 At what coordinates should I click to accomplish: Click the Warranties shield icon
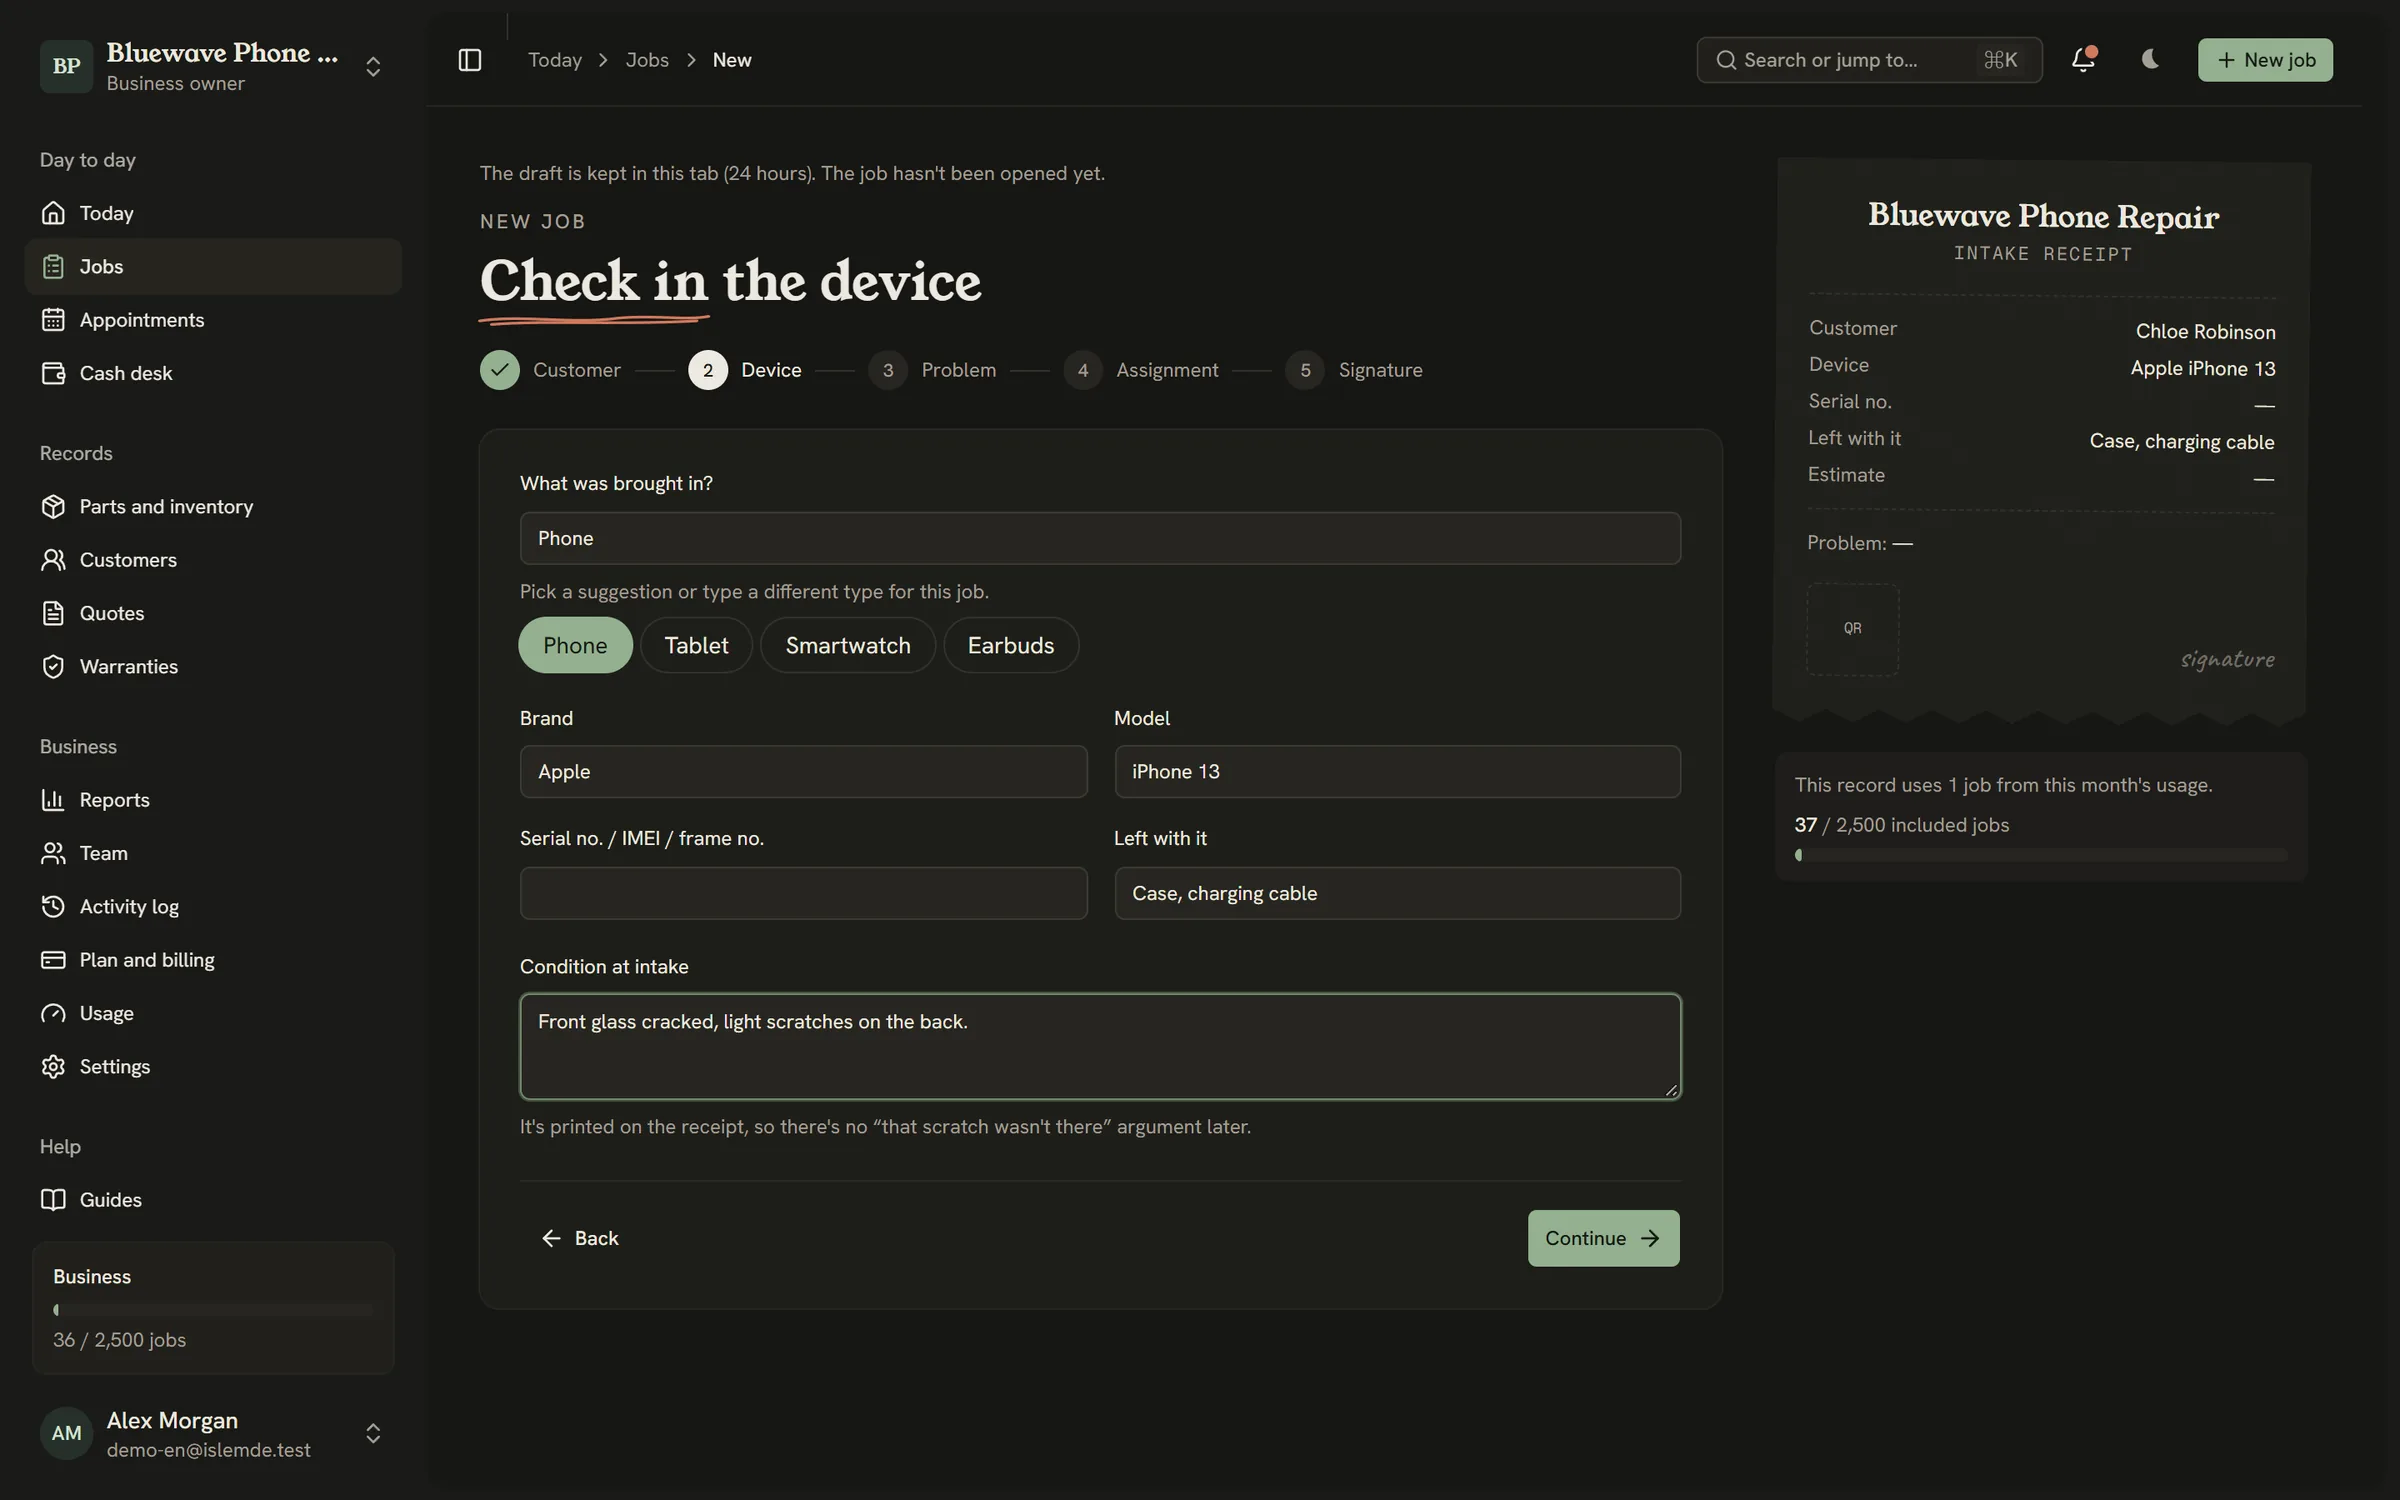[53, 667]
